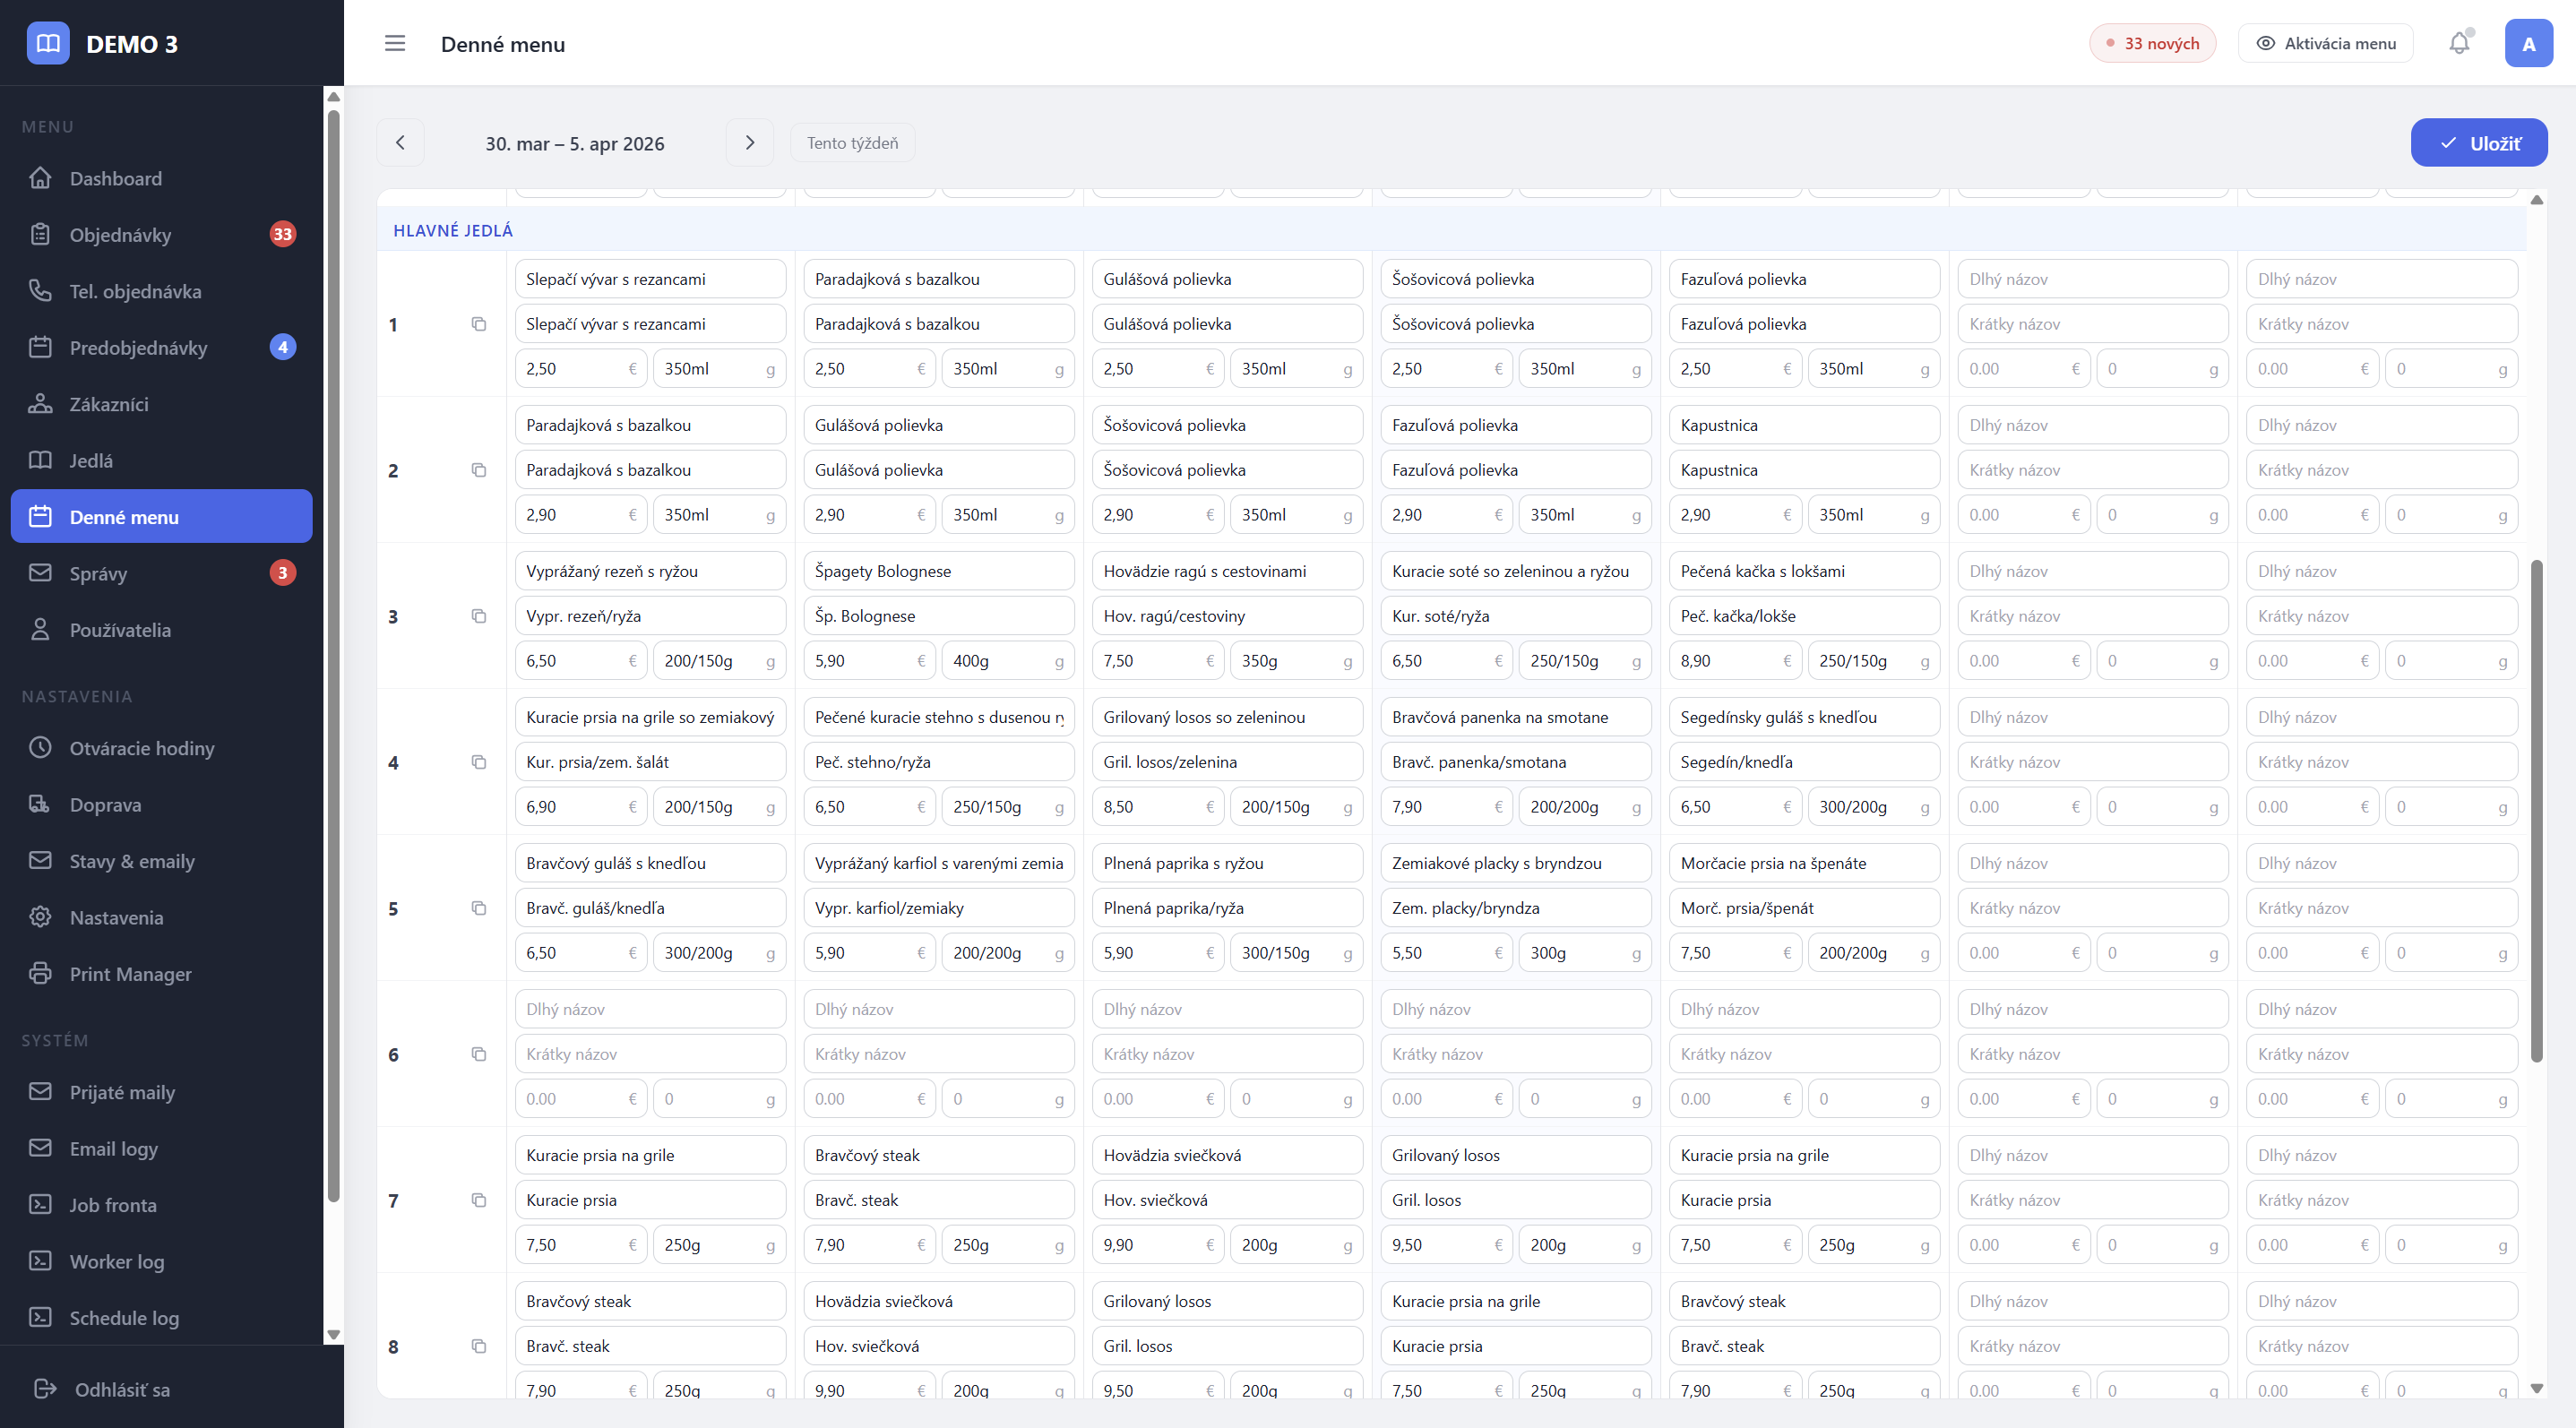2576x1428 pixels.
Task: Go to previous week with left chevron
Action: [400, 143]
